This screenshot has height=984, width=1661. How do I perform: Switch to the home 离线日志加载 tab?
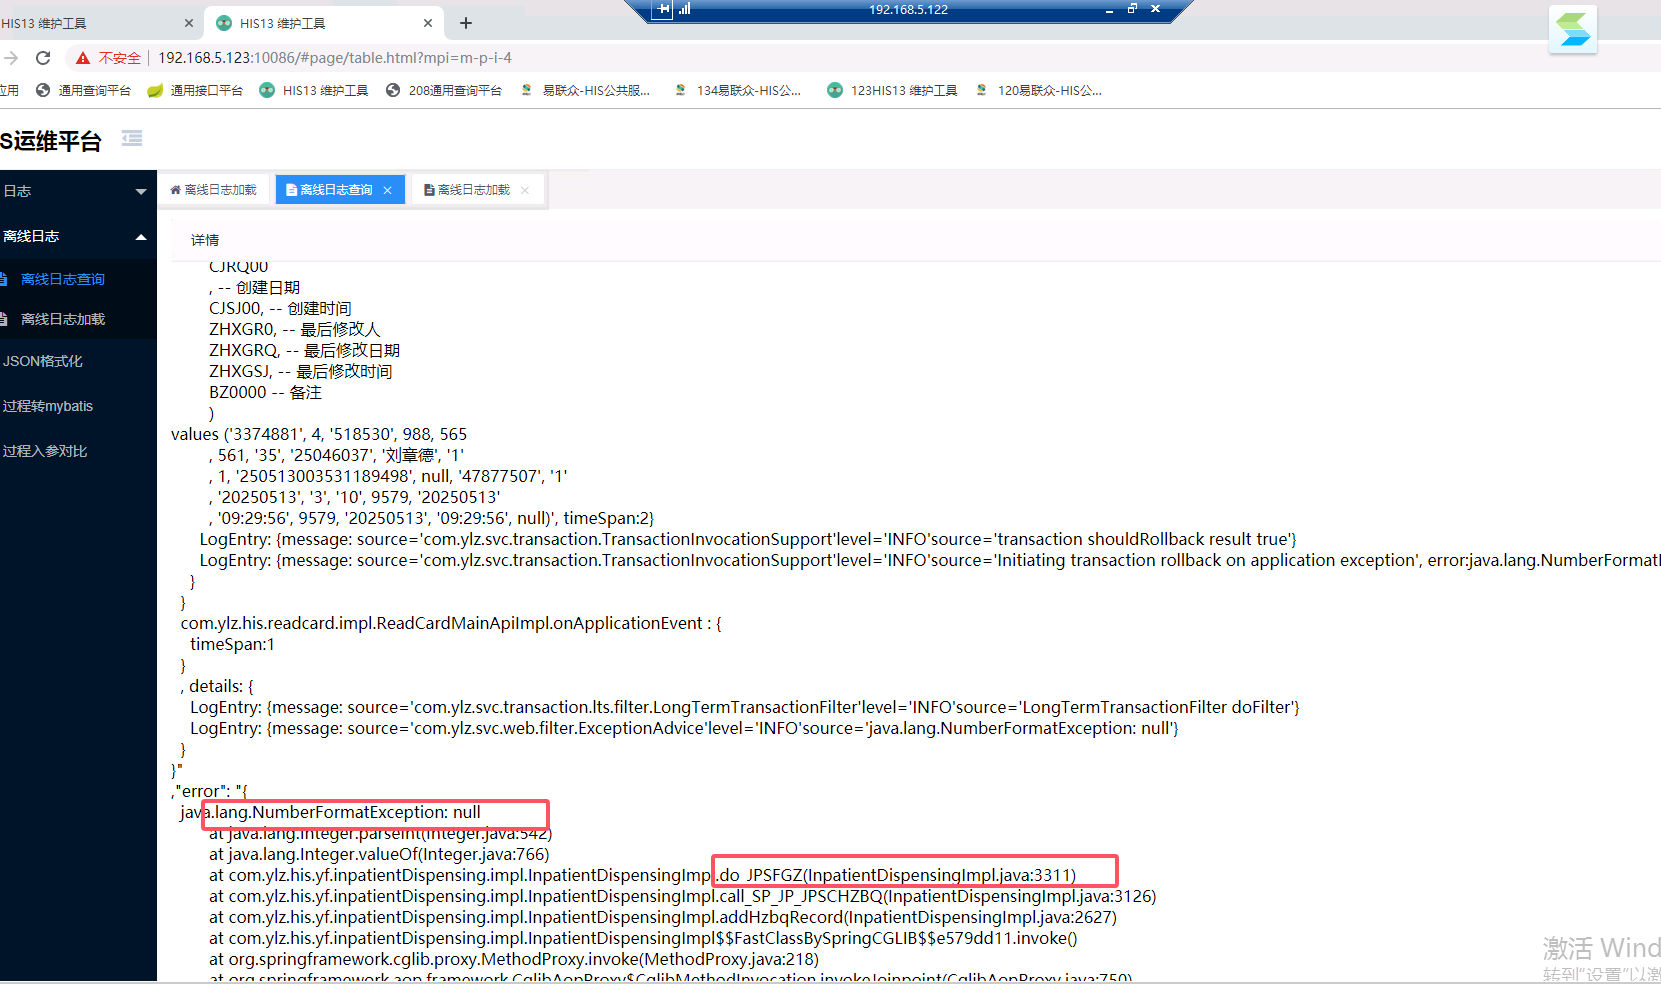(x=214, y=190)
